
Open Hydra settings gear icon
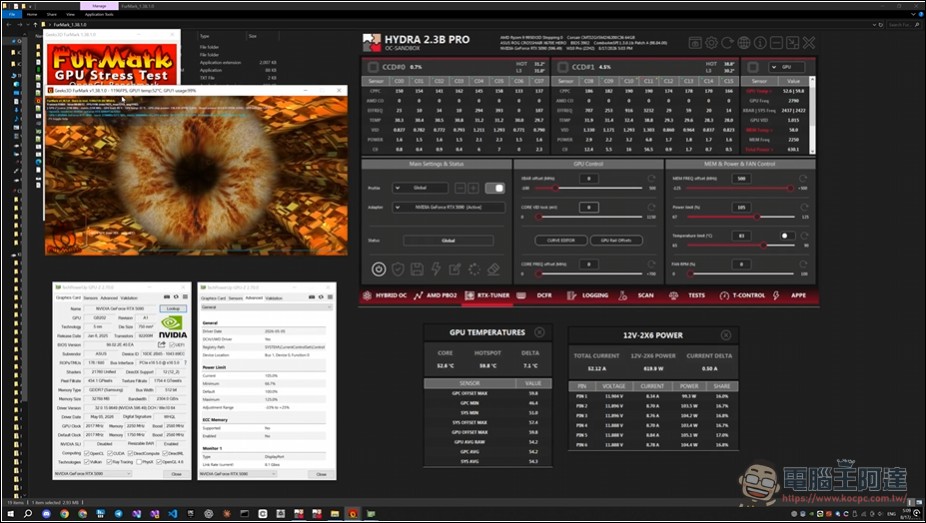pos(712,43)
